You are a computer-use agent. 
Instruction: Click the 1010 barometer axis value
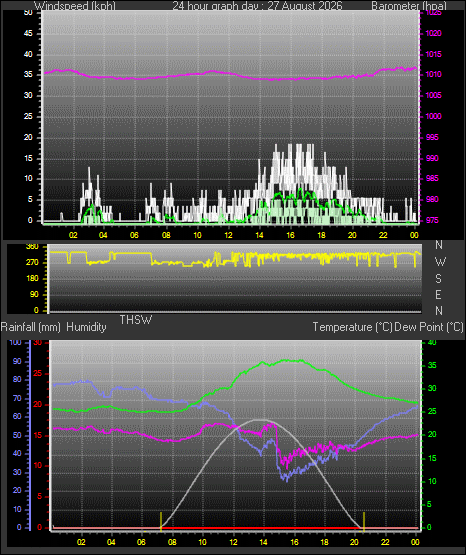[433, 75]
